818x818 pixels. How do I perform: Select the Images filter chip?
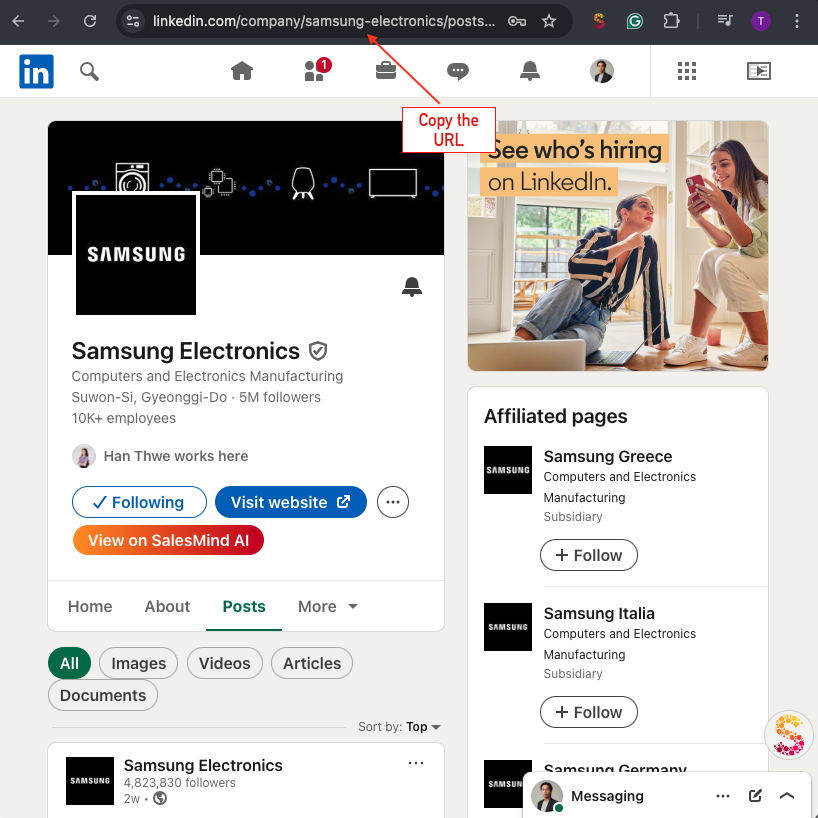[x=138, y=663]
